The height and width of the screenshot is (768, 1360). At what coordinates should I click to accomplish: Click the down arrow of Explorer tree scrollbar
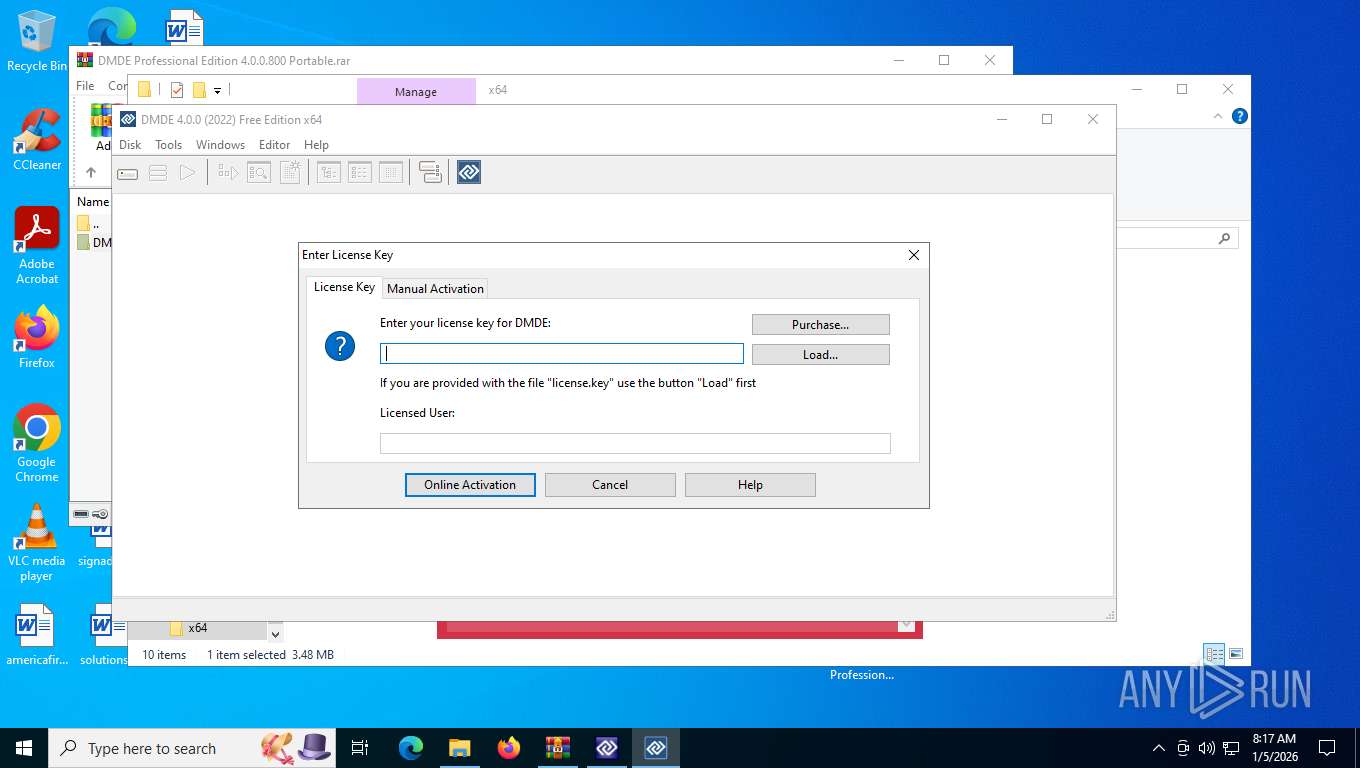click(x=275, y=633)
